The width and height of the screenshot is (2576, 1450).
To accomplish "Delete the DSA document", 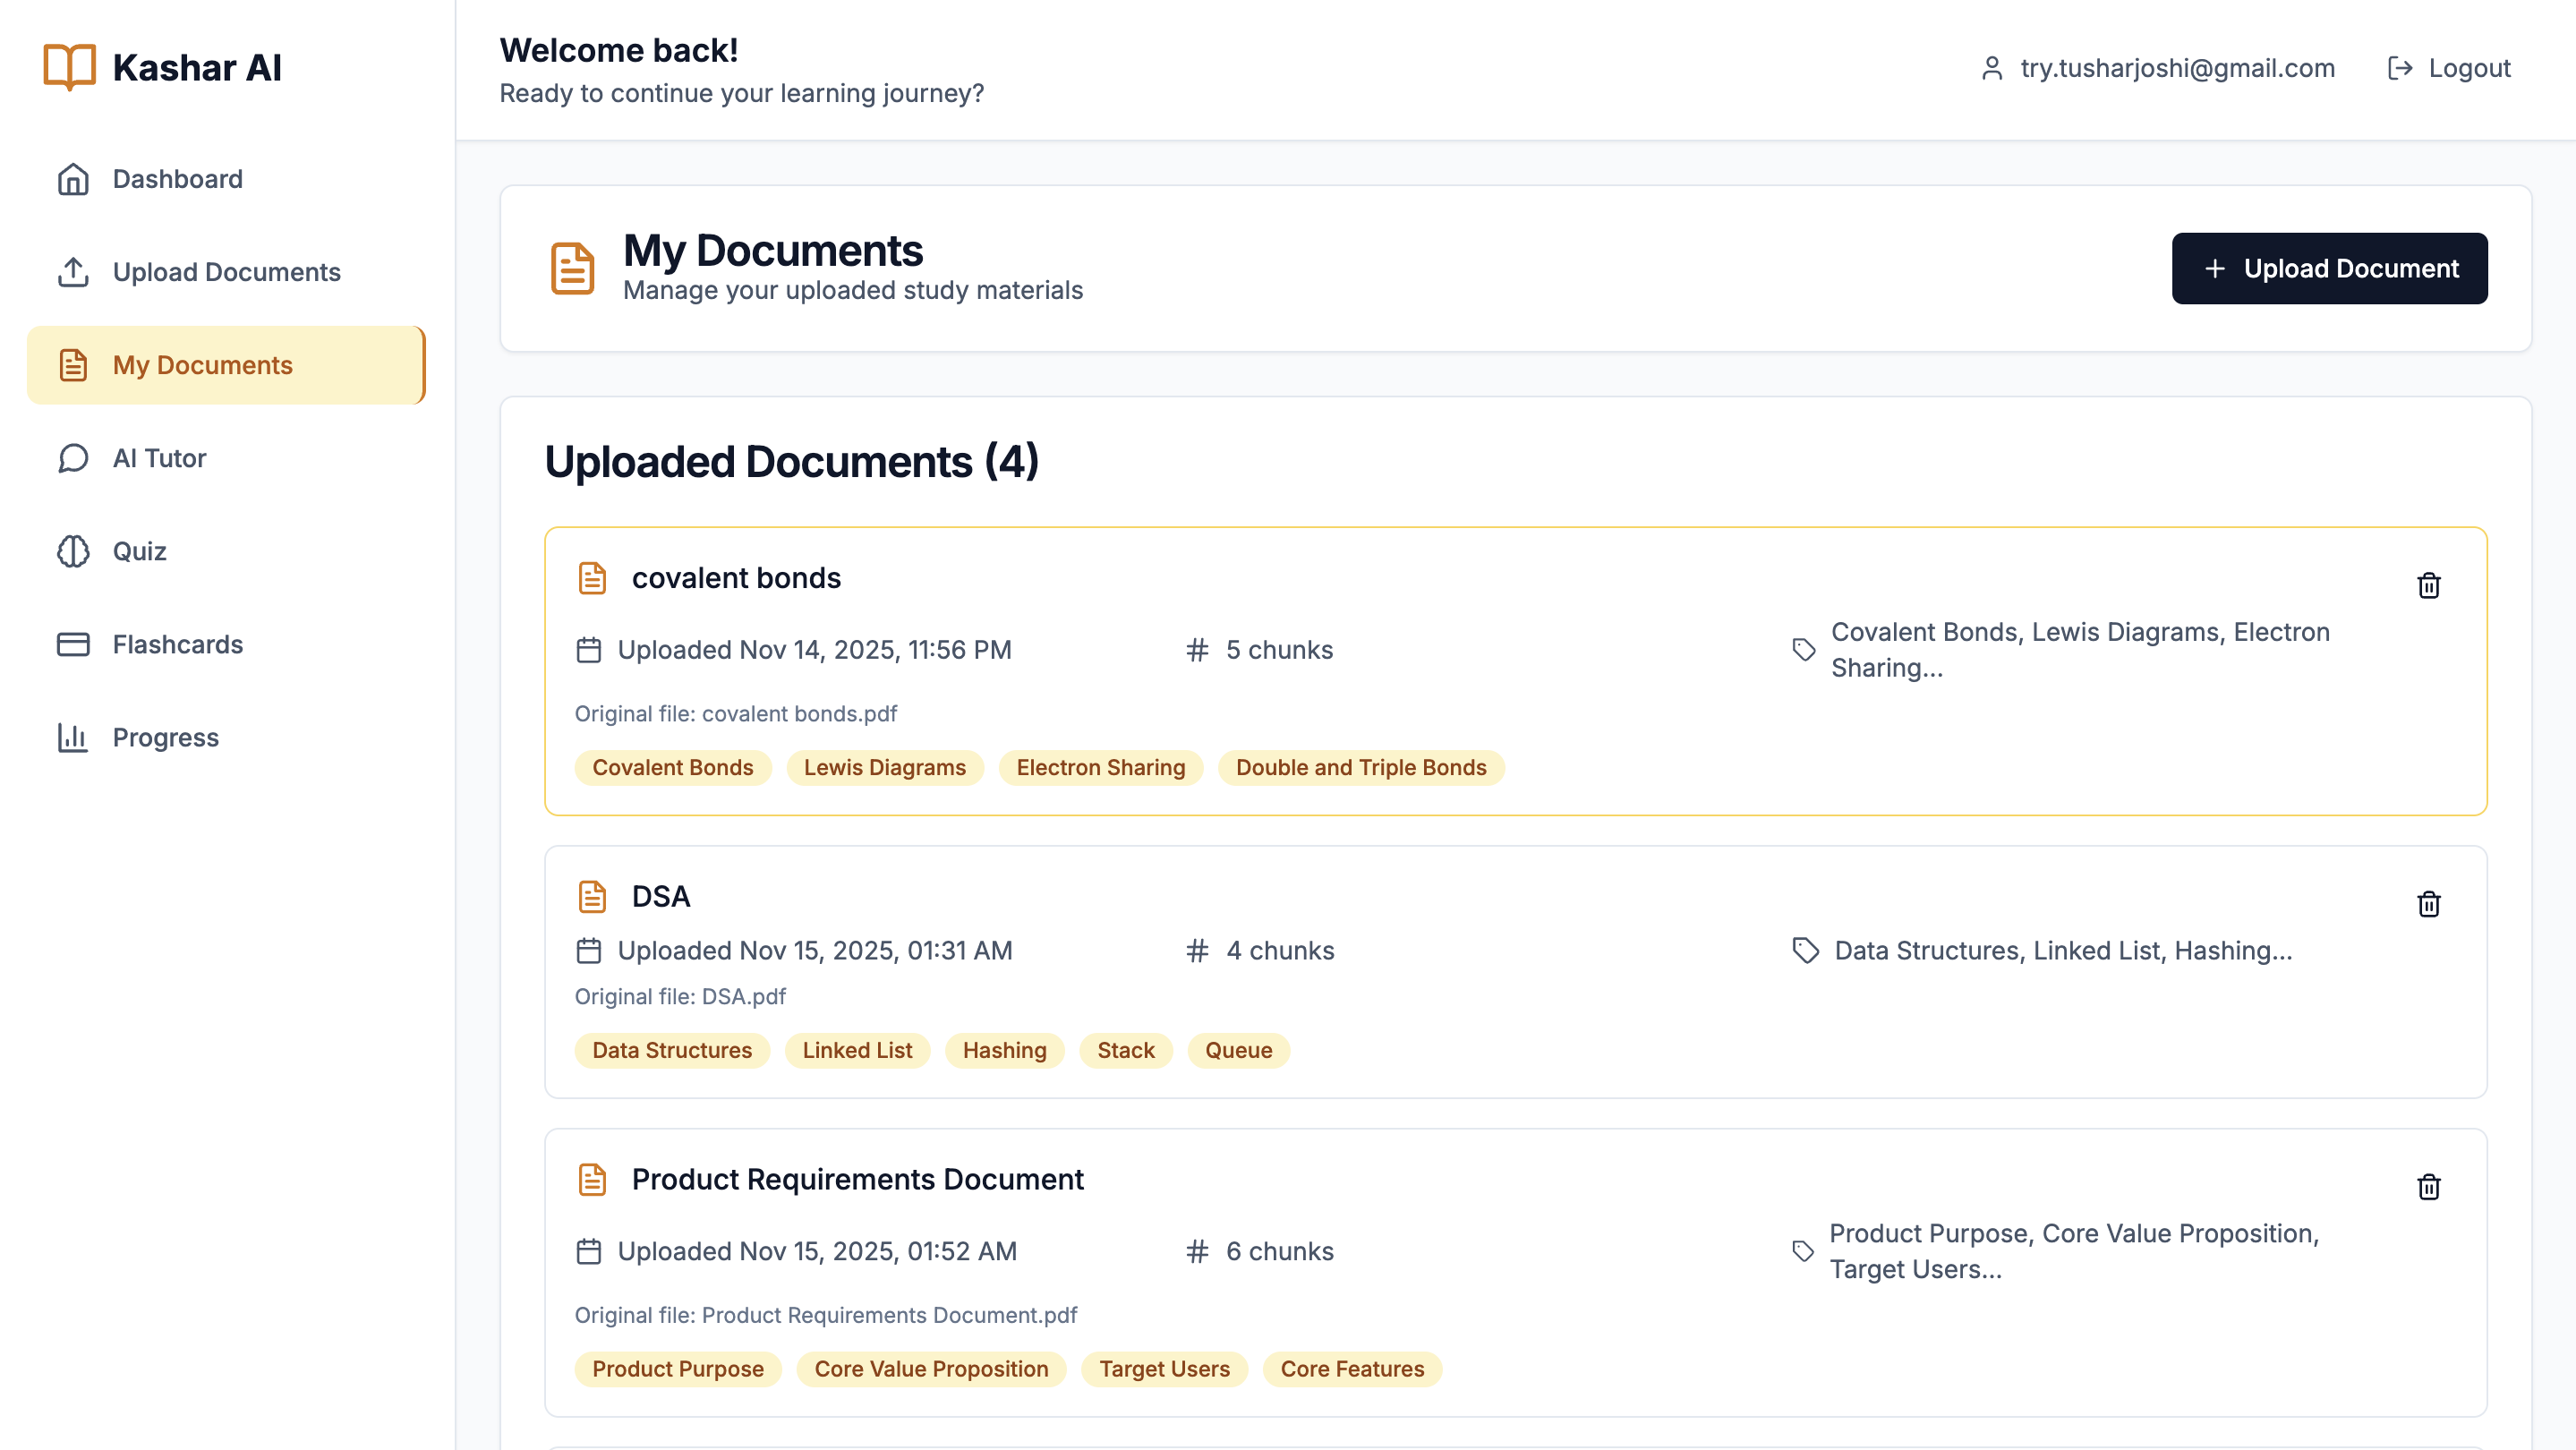I will 2429,904.
